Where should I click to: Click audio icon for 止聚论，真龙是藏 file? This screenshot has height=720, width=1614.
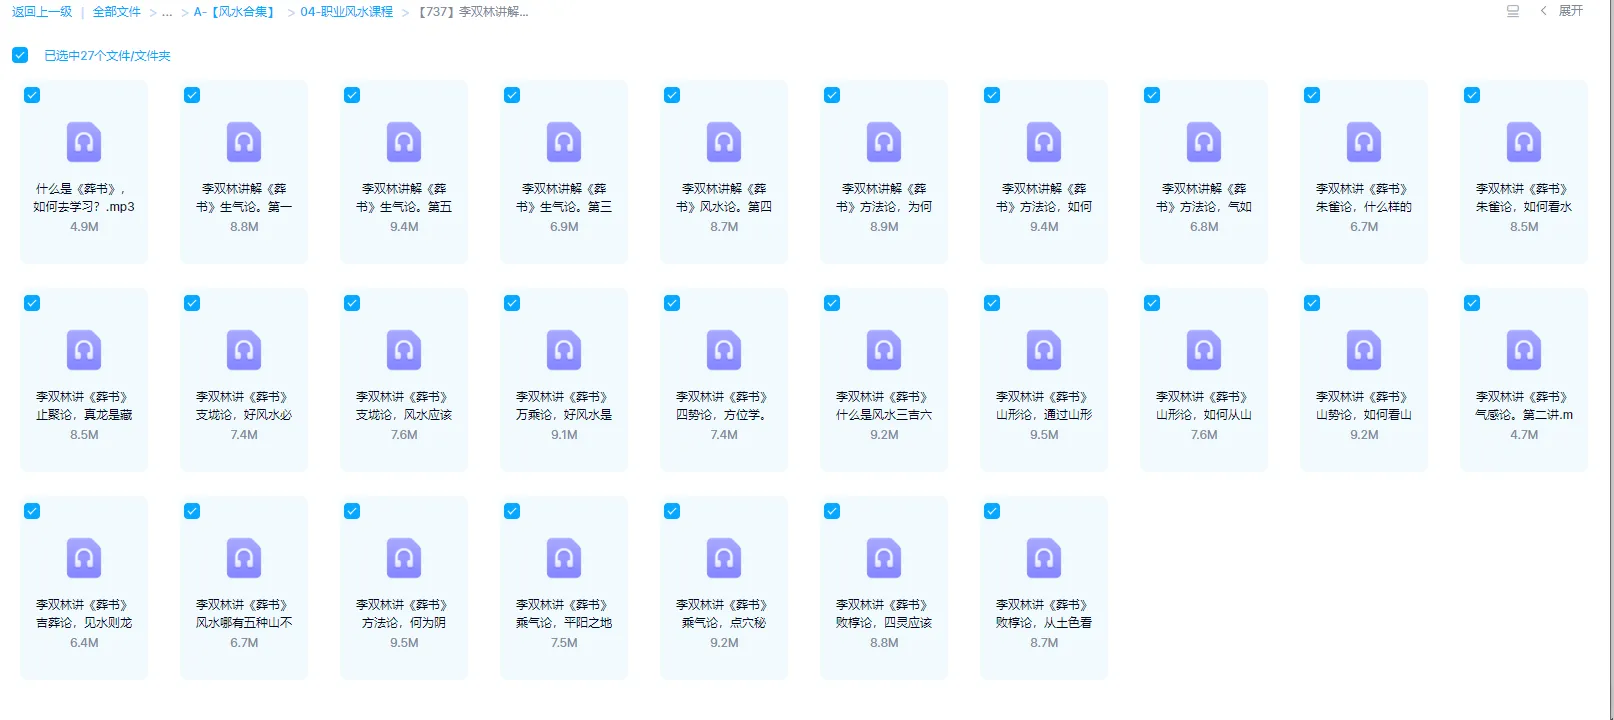click(84, 350)
